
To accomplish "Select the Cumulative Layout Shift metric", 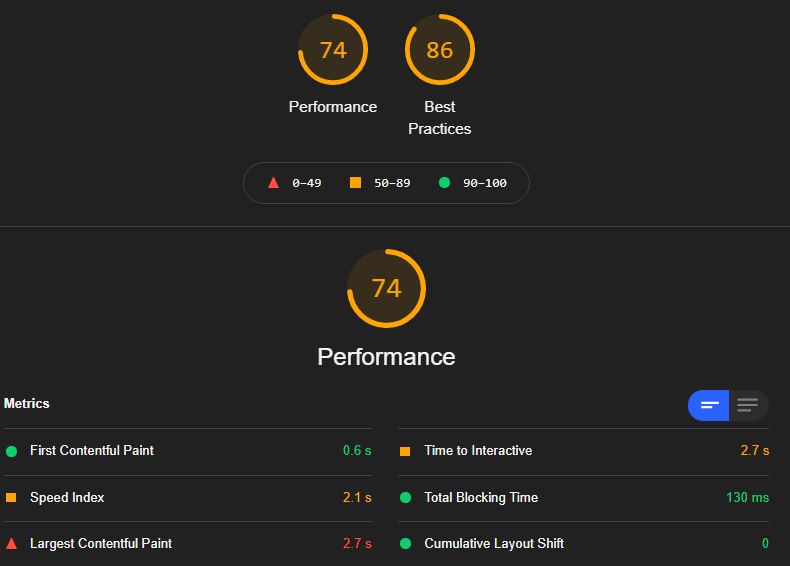I will 583,543.
